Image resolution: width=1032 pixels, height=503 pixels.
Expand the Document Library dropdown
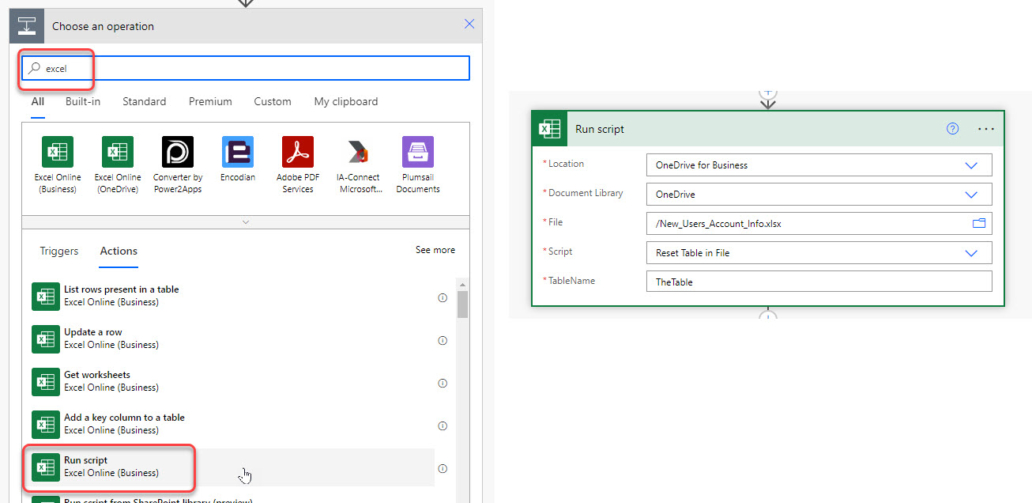point(971,195)
